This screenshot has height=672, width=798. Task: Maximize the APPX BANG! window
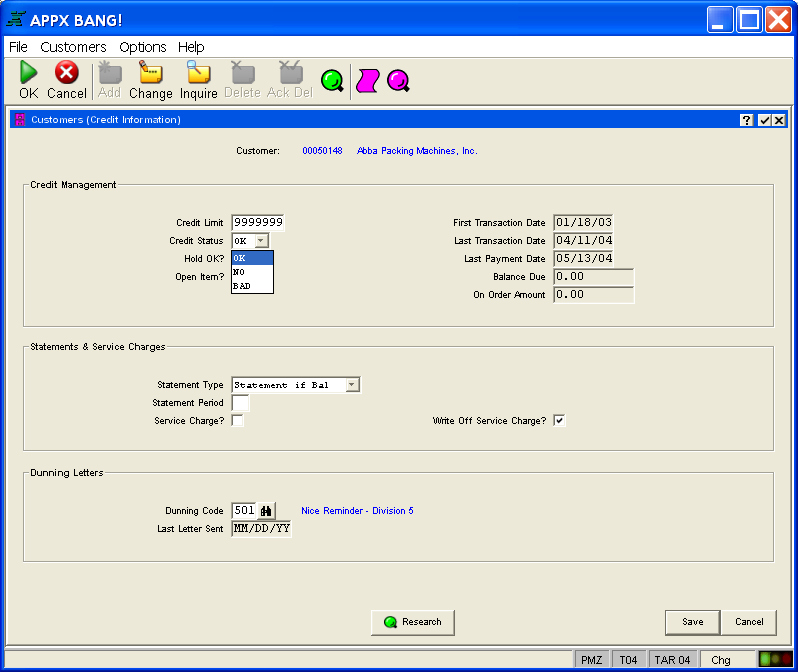tap(749, 19)
